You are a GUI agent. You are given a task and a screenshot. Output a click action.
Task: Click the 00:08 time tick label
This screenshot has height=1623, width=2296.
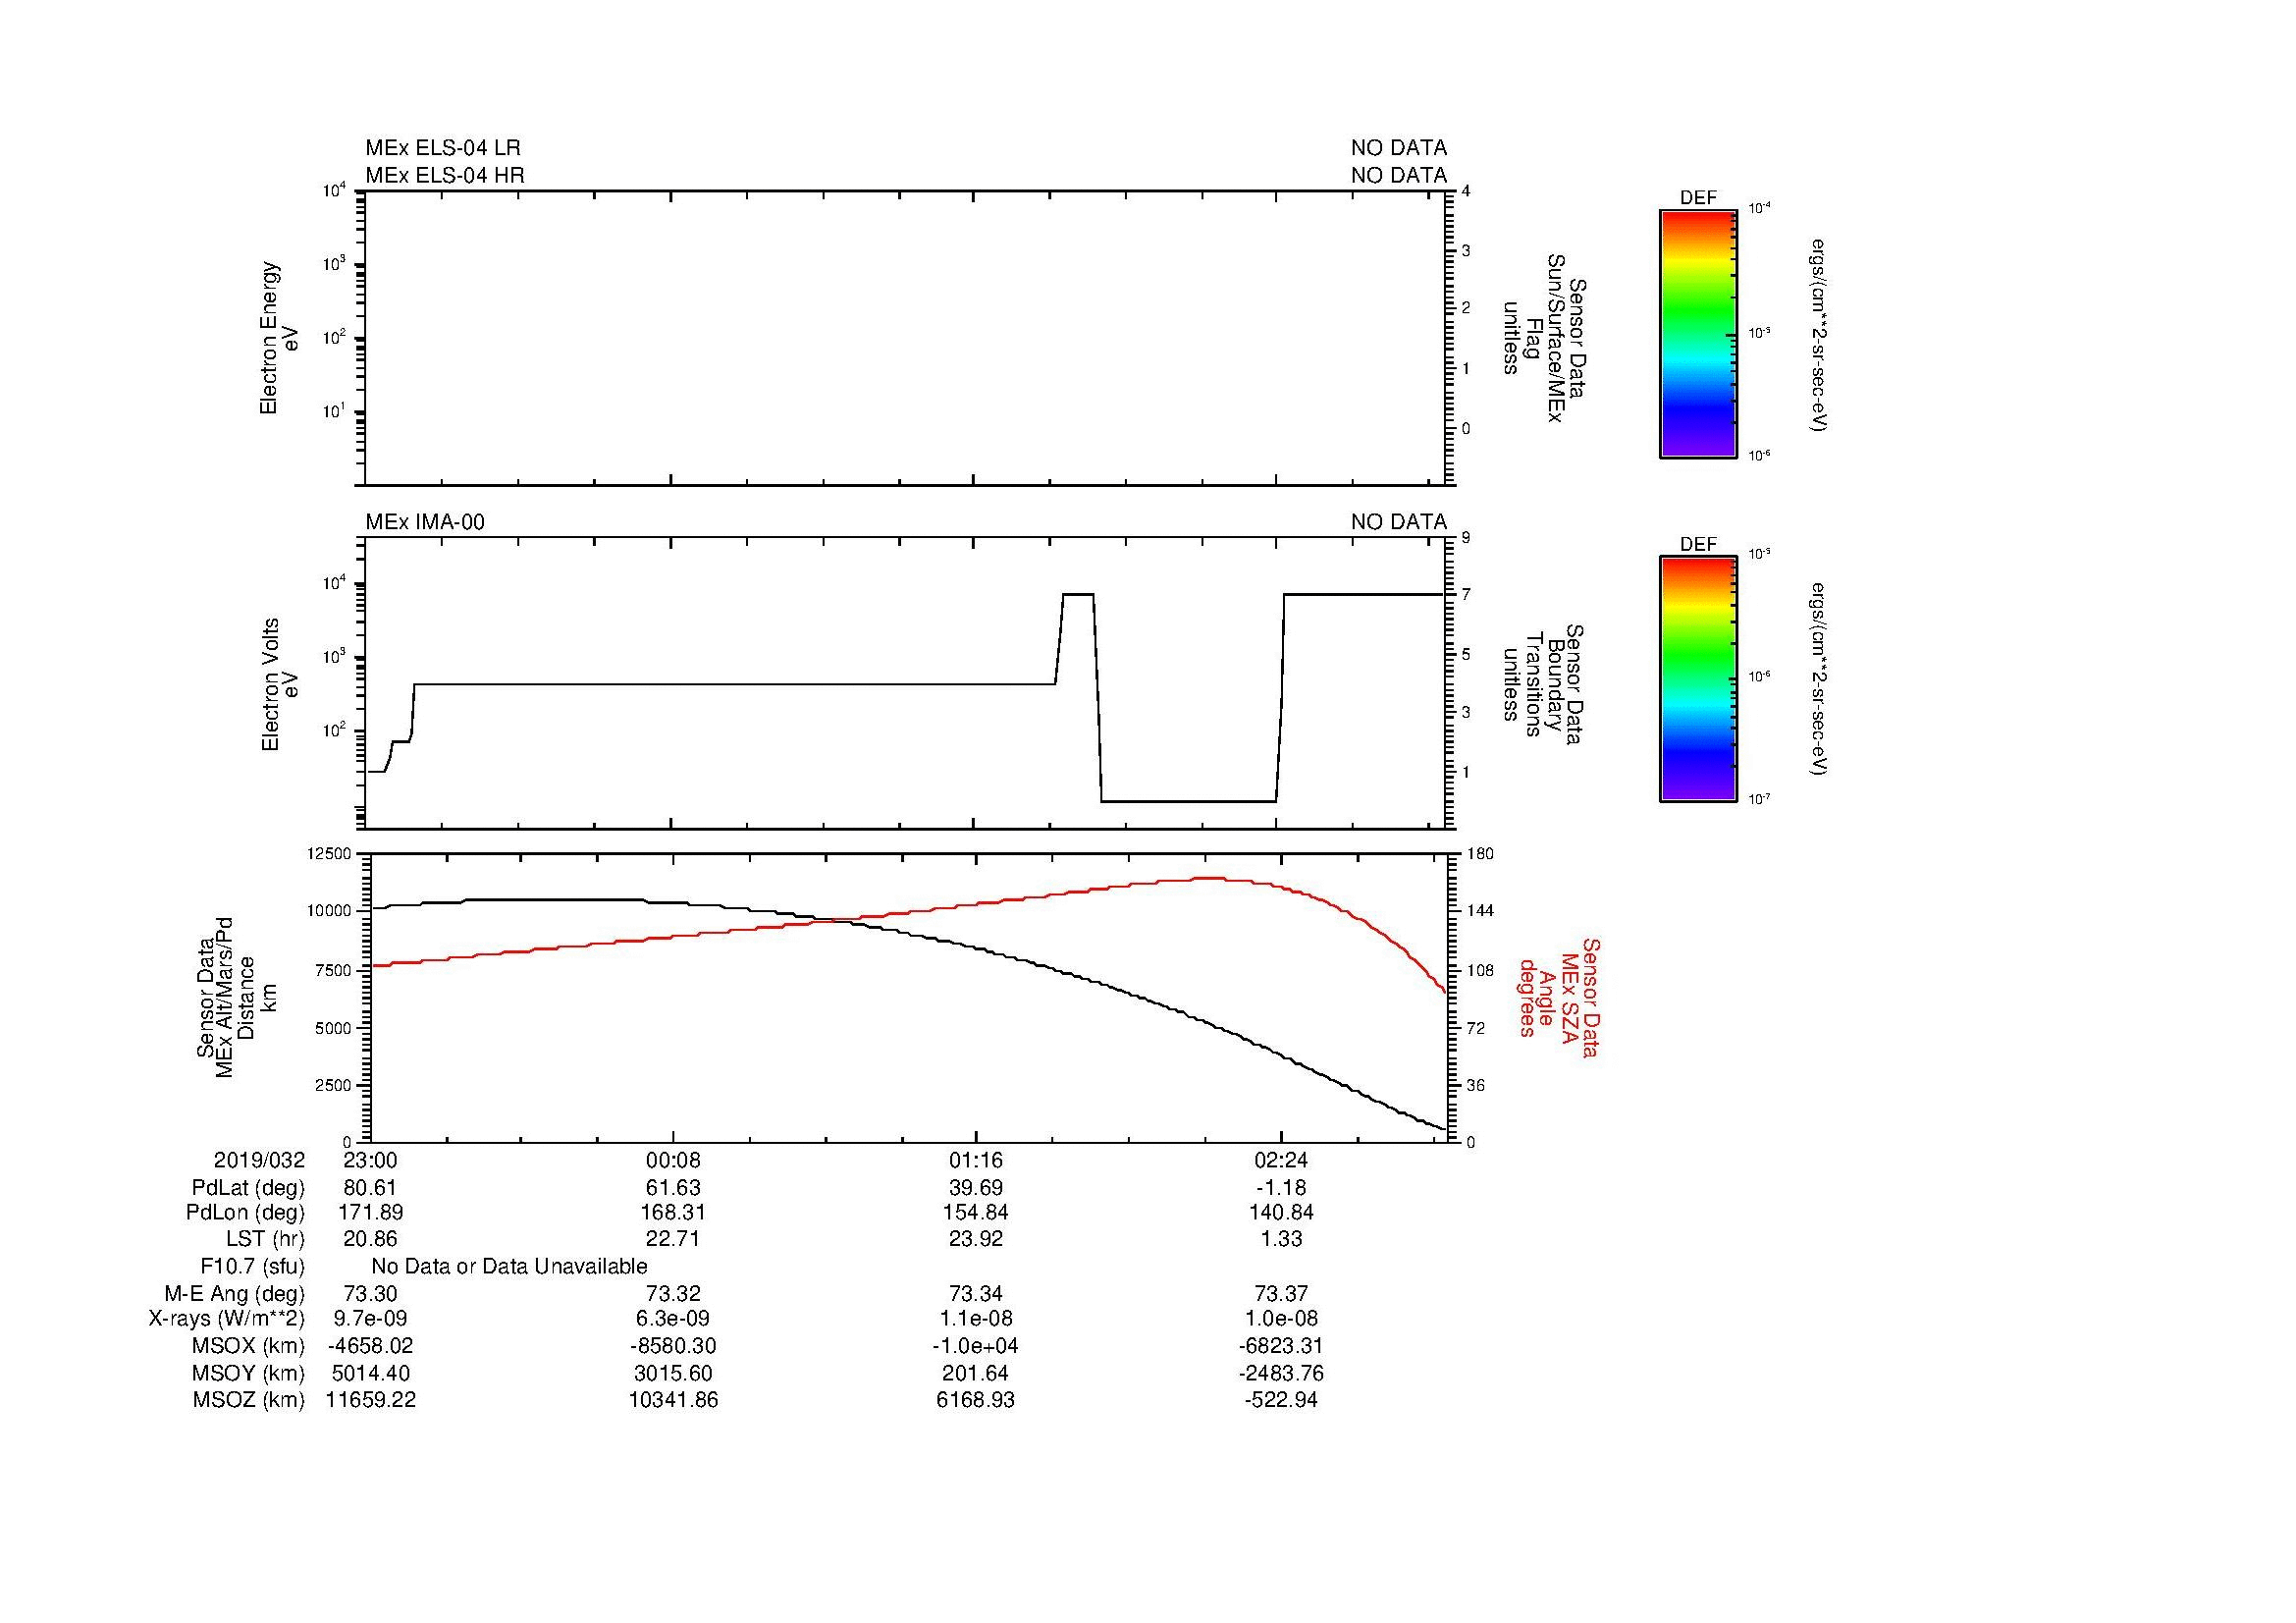tap(673, 1160)
